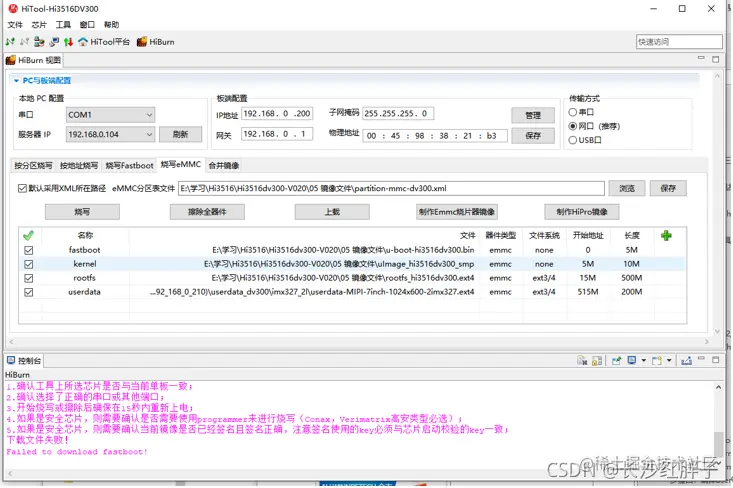Image resolution: width=733 pixels, height=488 pixels.
Task: Click the display selected console icon
Action: [x=632, y=360]
